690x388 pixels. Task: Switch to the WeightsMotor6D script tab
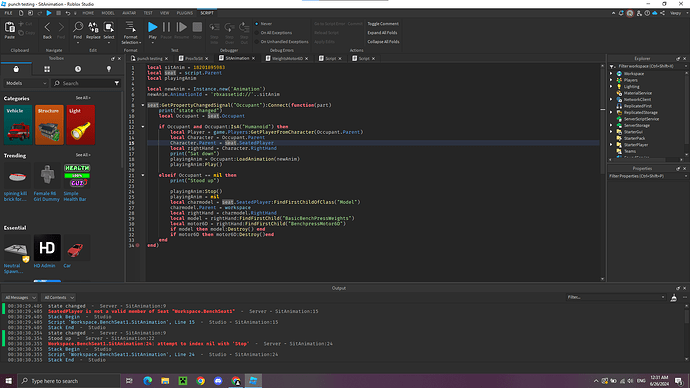[287, 59]
